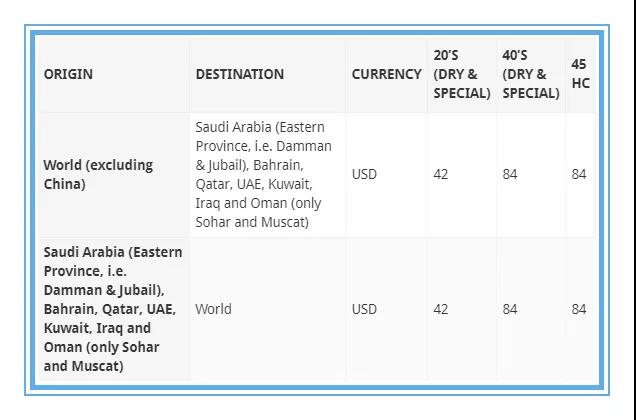This screenshot has width=636, height=420.
Task: Click the 20'S (DRY & SPECIAL) header
Action: [x=462, y=74]
